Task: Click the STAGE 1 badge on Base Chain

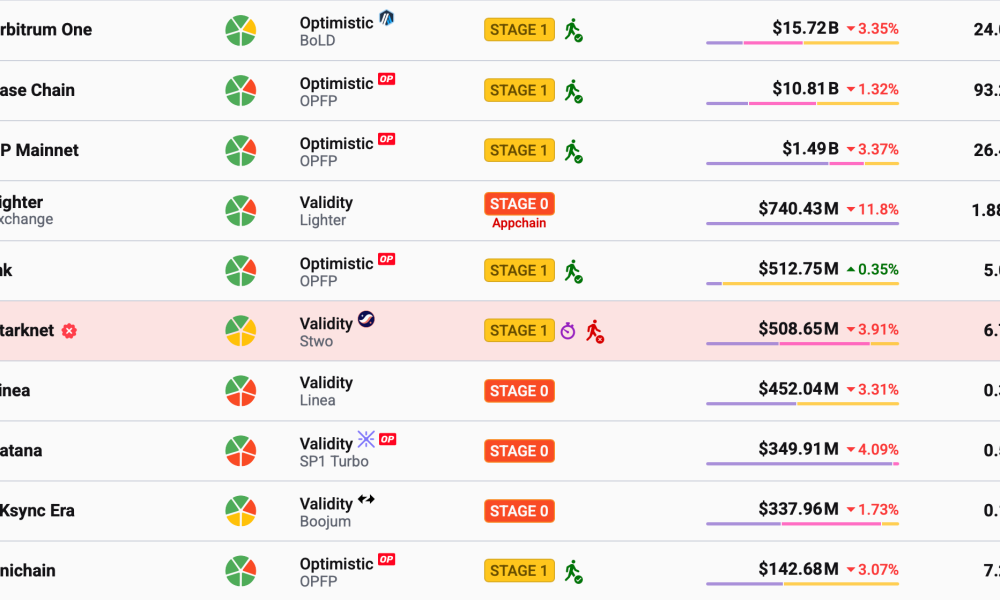Action: pyautogui.click(x=519, y=89)
